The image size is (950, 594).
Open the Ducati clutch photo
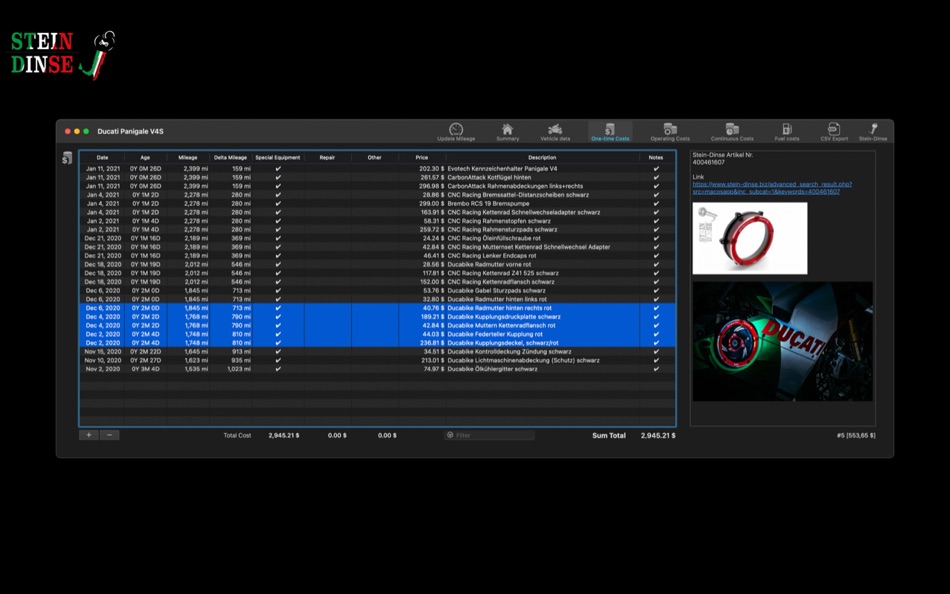pos(783,341)
